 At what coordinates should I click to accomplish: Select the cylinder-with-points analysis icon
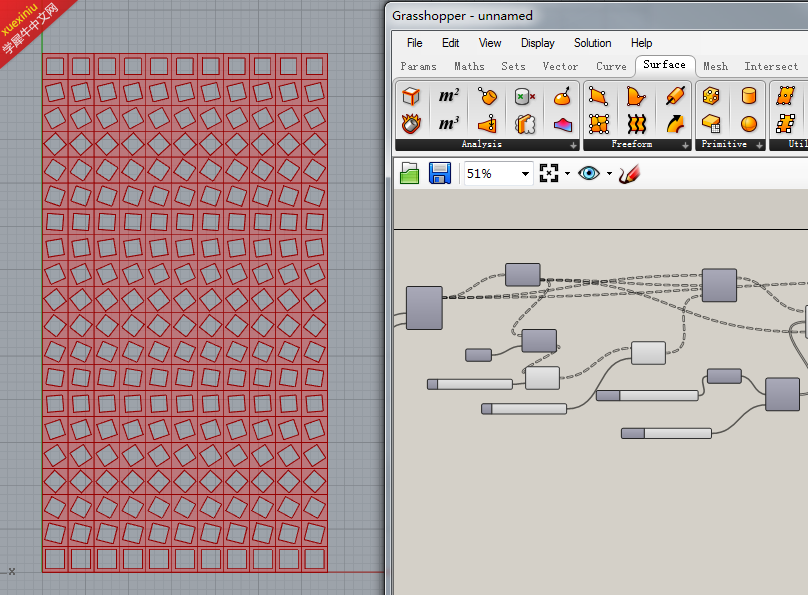point(487,96)
